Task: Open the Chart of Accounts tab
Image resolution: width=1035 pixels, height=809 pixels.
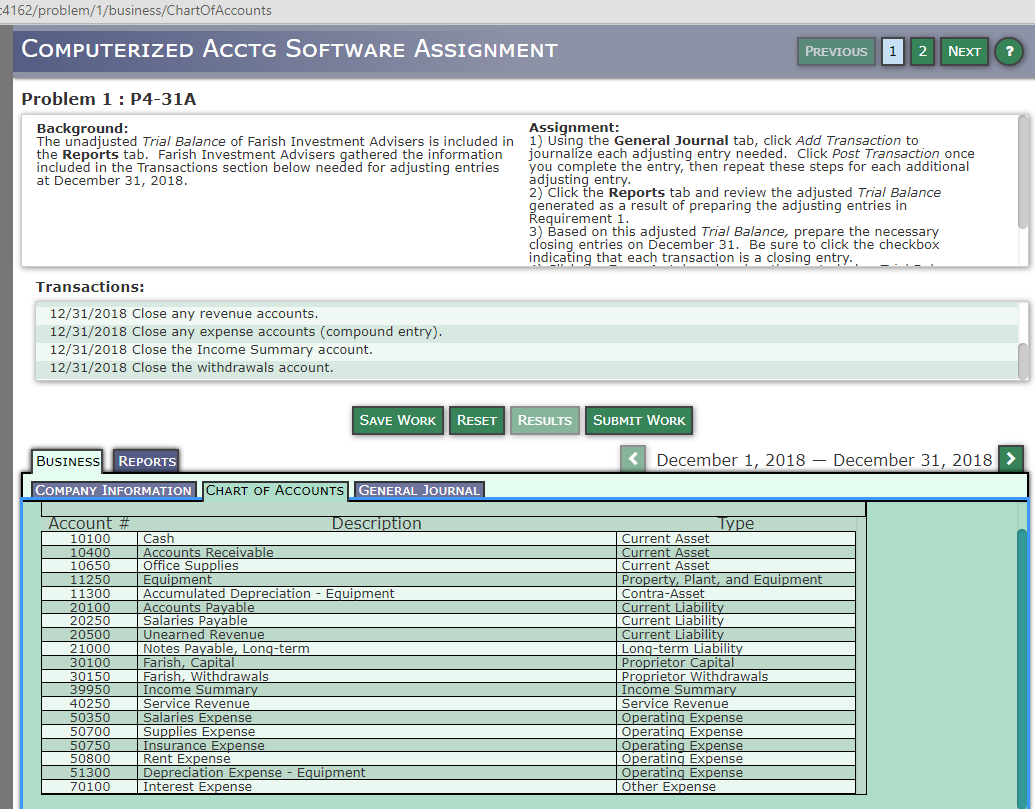Action: pyautogui.click(x=275, y=490)
